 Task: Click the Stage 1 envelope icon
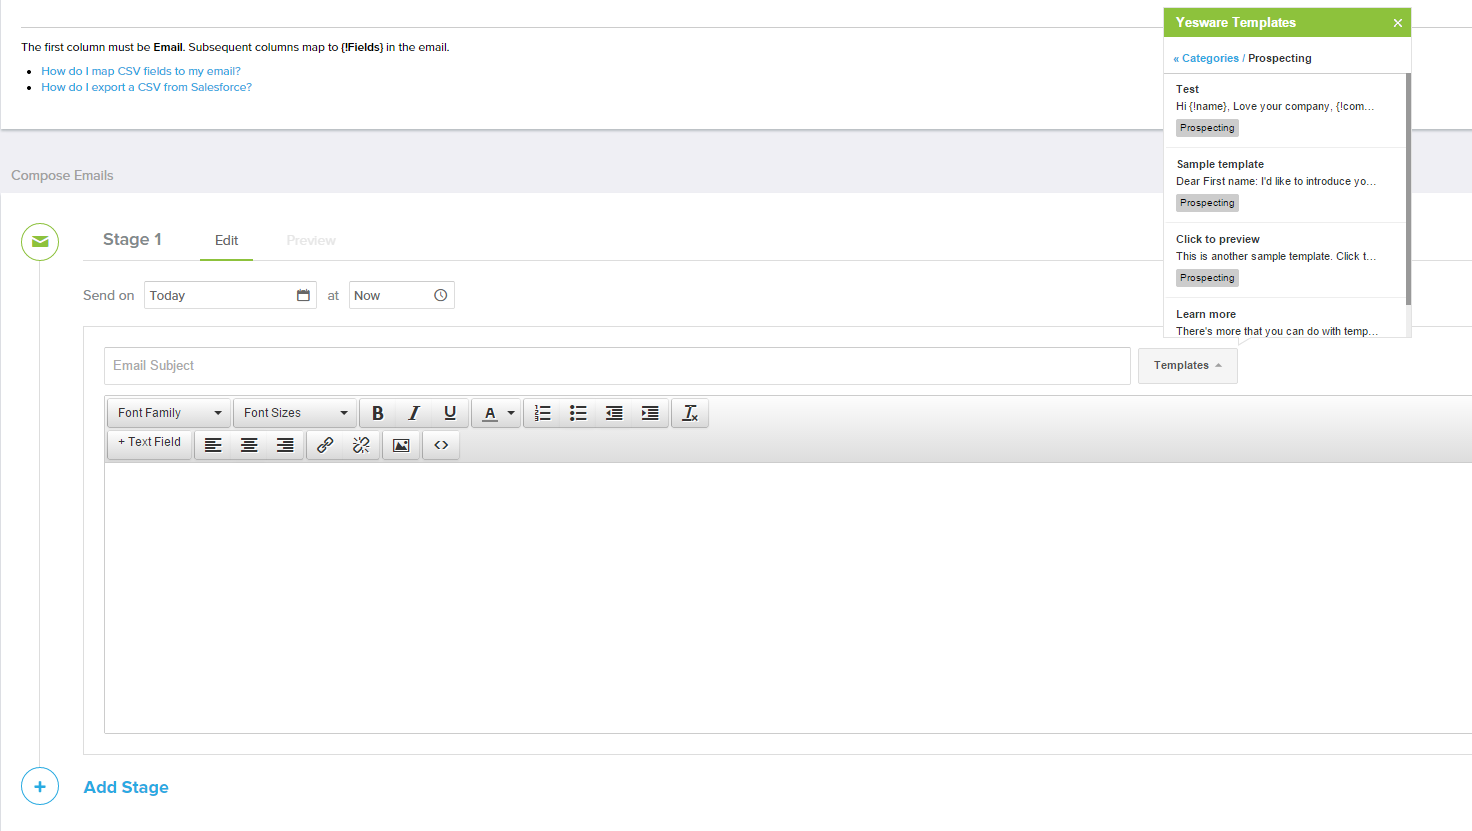40,241
